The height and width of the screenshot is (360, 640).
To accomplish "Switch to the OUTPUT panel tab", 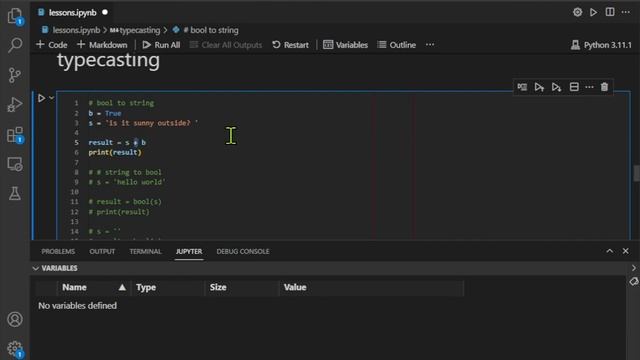I will [102, 251].
